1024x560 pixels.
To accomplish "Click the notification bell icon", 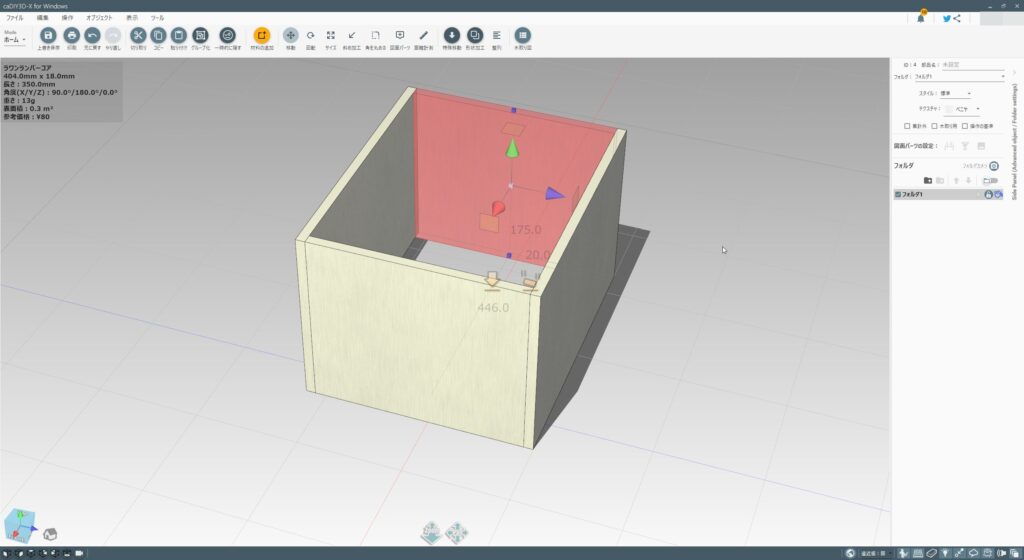I will 921,18.
